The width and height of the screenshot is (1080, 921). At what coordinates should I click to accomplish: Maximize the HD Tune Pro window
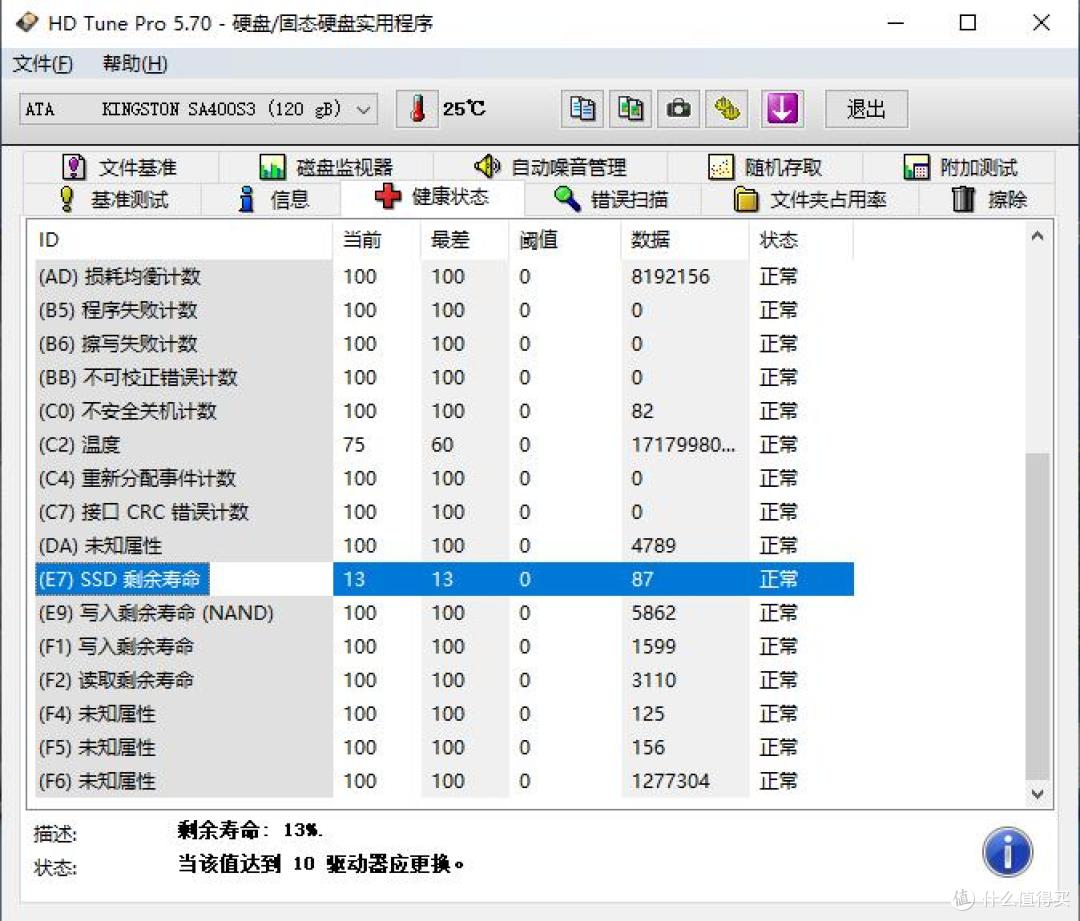[x=968, y=23]
